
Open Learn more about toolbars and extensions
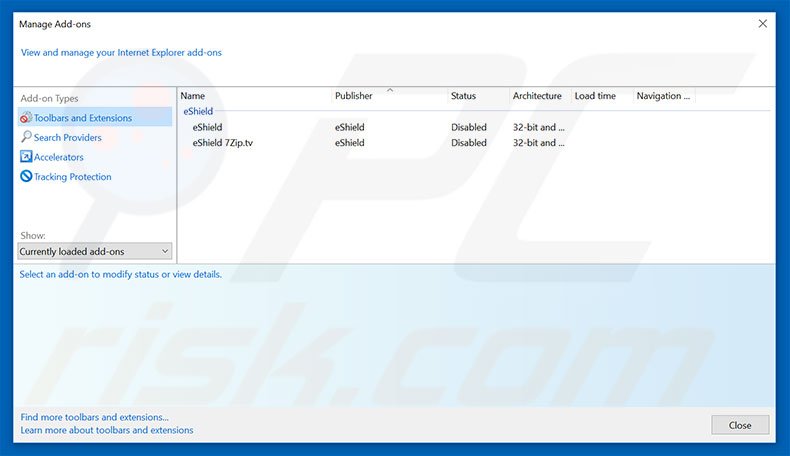coord(107,430)
